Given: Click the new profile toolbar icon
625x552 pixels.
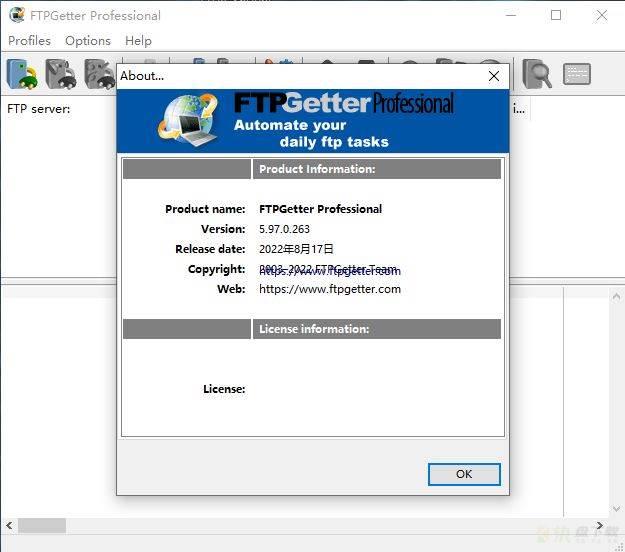Looking at the screenshot, I should tap(22, 74).
